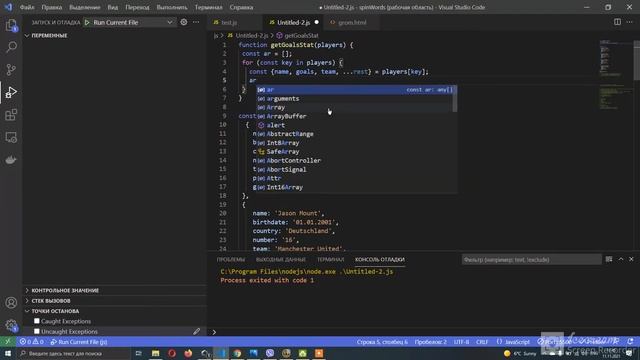Clear the debug console
The image size is (640, 360).
tap(609, 259)
